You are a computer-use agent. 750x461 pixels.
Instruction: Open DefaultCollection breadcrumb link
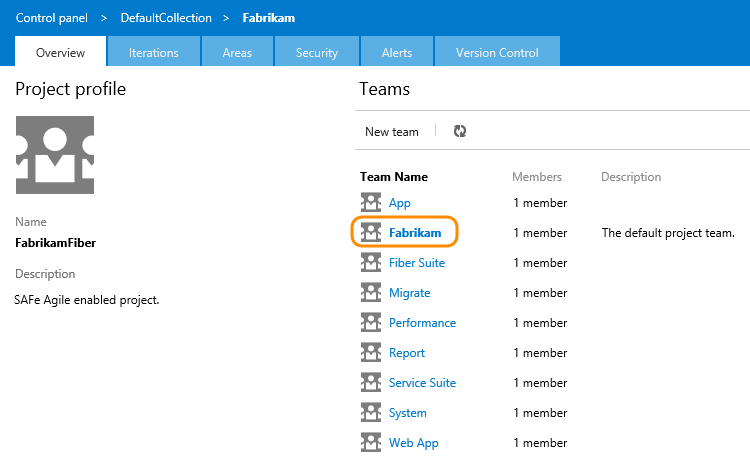pyautogui.click(x=166, y=18)
